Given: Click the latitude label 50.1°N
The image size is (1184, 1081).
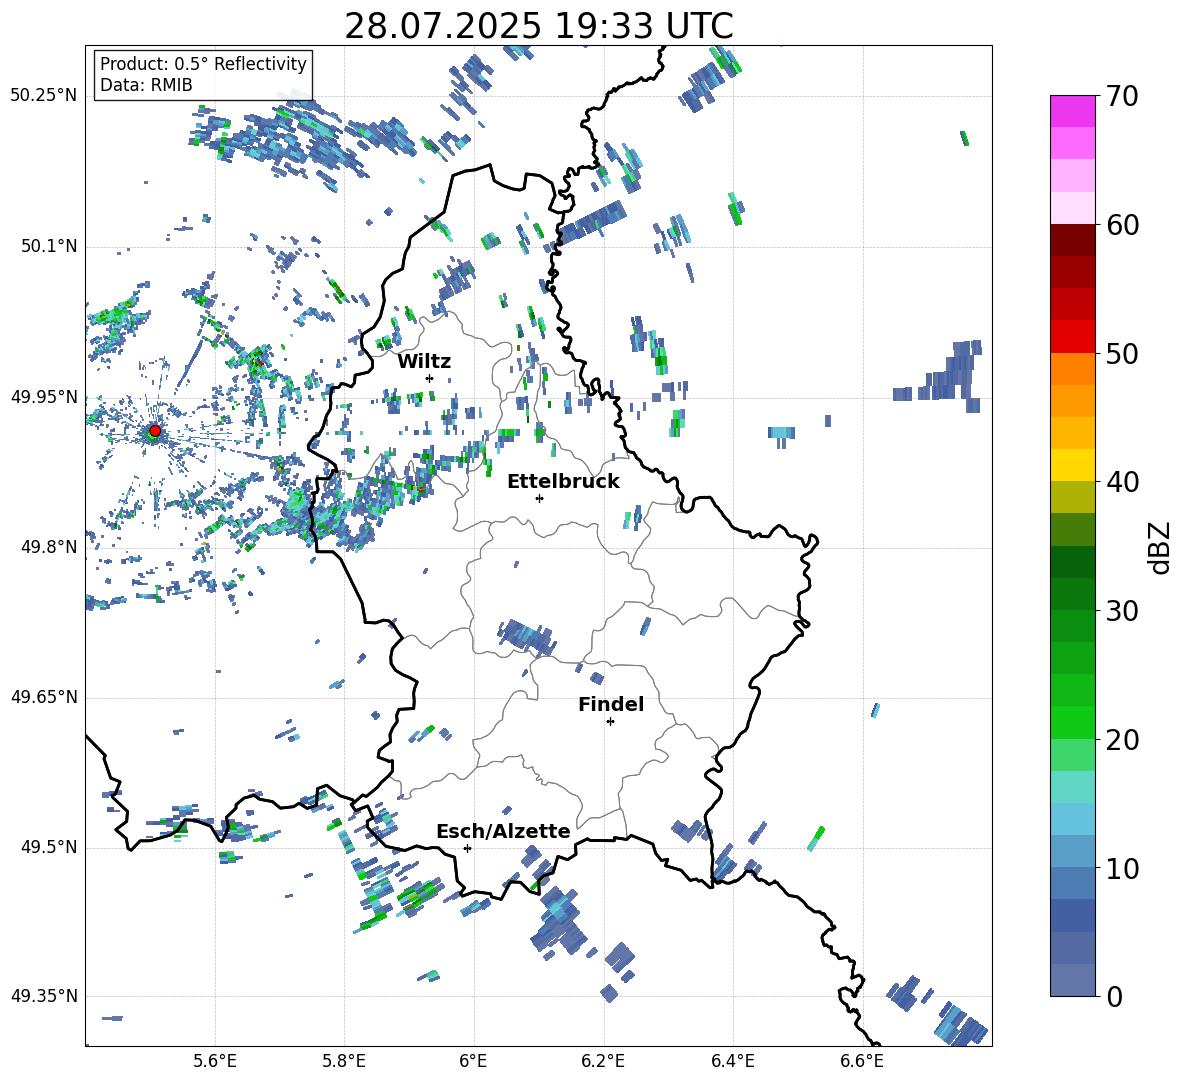Looking at the screenshot, I should point(49,246).
